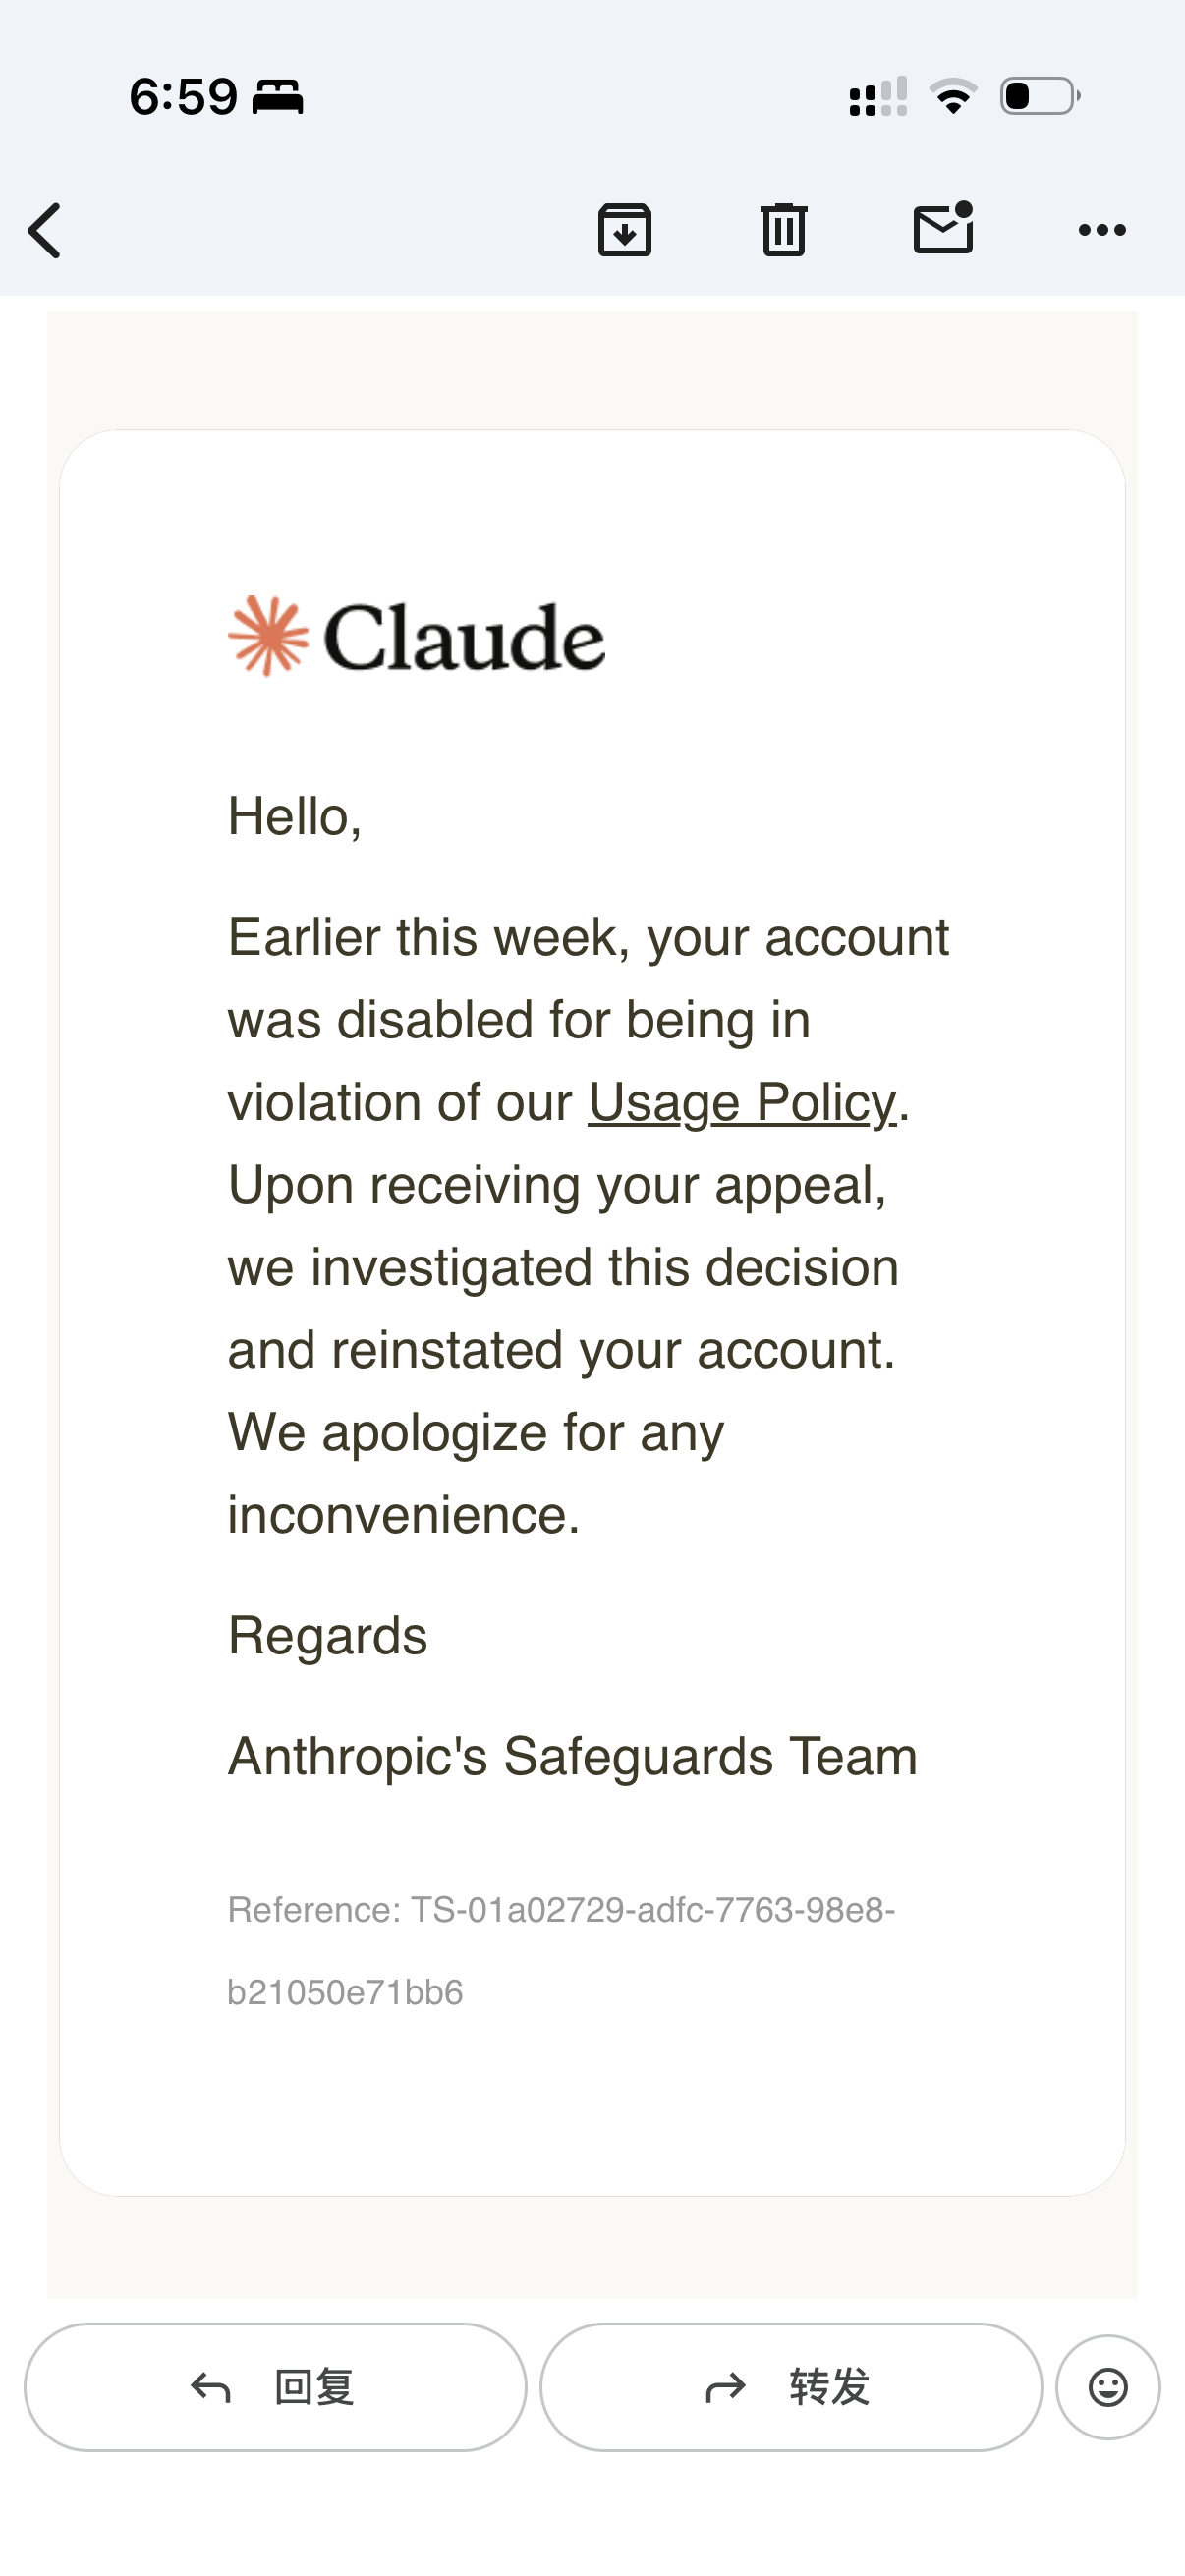Screen dimensions: 1185x2576
Task: Tap the cellular signal bars
Action: coord(878,97)
